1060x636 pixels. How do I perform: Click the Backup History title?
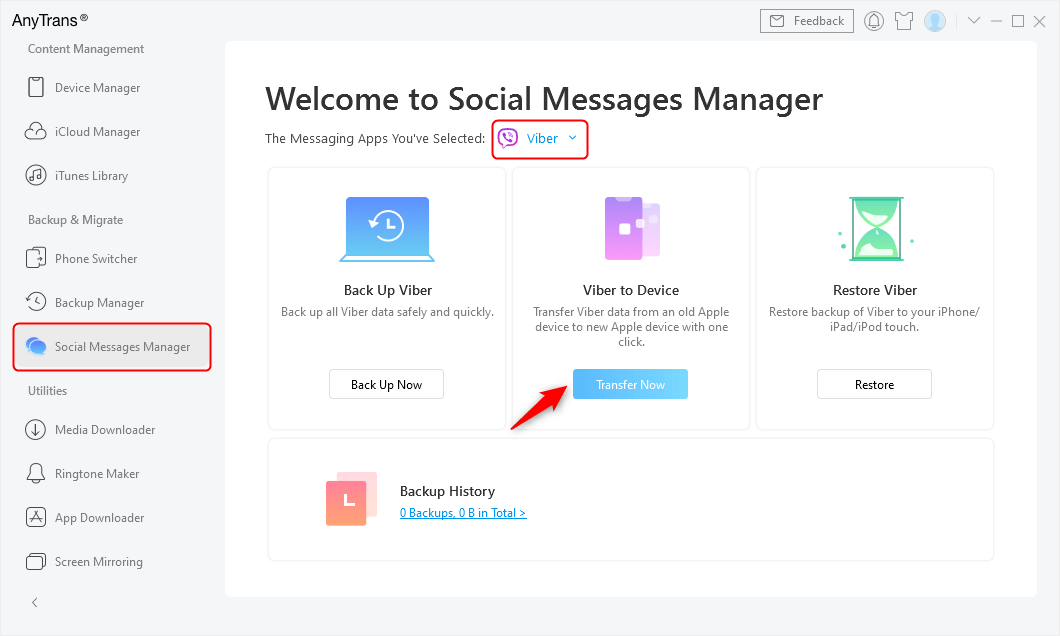click(448, 491)
